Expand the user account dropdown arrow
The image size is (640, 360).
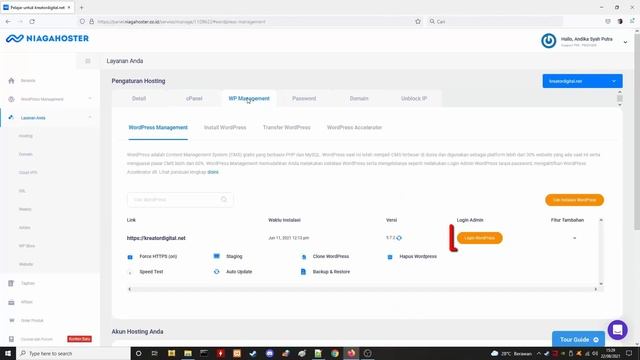(625, 42)
